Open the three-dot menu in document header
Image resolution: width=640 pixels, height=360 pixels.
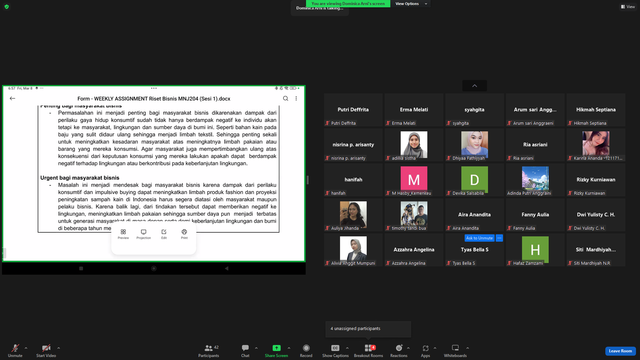pyautogui.click(x=296, y=98)
